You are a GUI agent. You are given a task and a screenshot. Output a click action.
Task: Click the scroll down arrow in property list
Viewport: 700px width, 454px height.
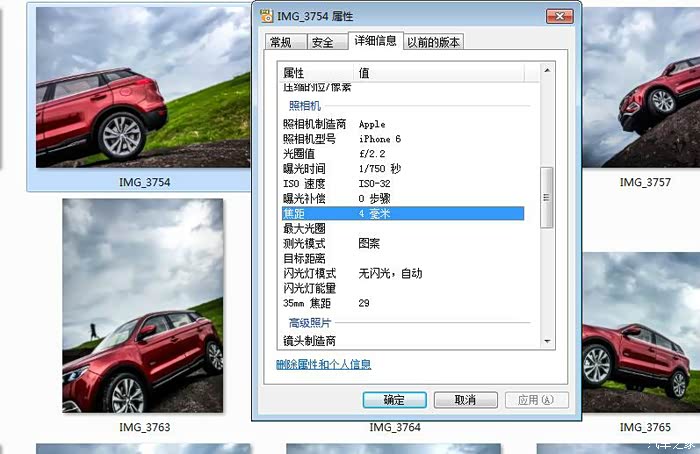click(547, 342)
